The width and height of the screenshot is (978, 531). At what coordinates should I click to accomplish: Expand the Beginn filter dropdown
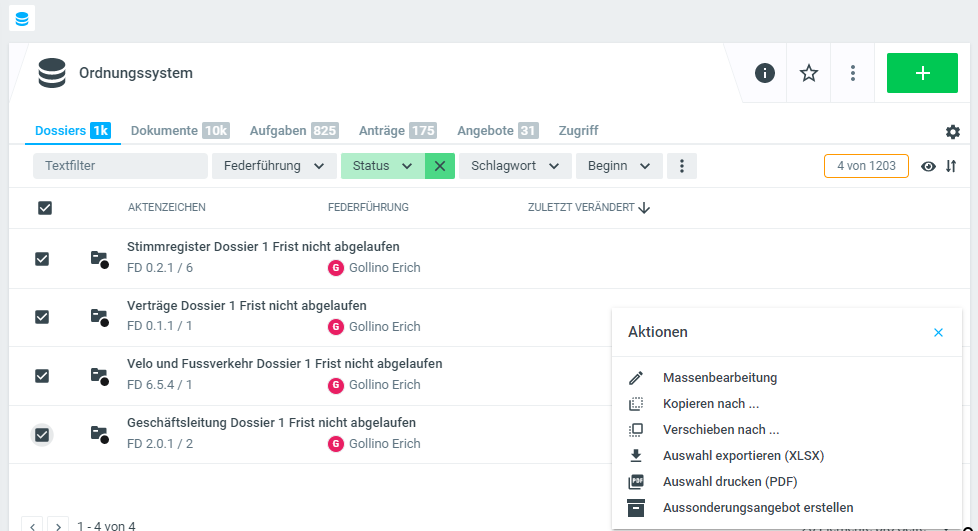[618, 166]
